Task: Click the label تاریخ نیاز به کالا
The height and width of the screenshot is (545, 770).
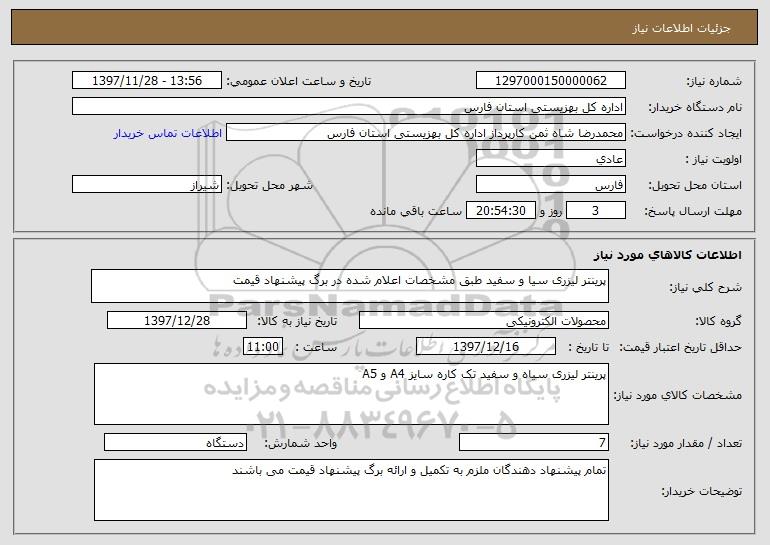Action: click(x=298, y=321)
